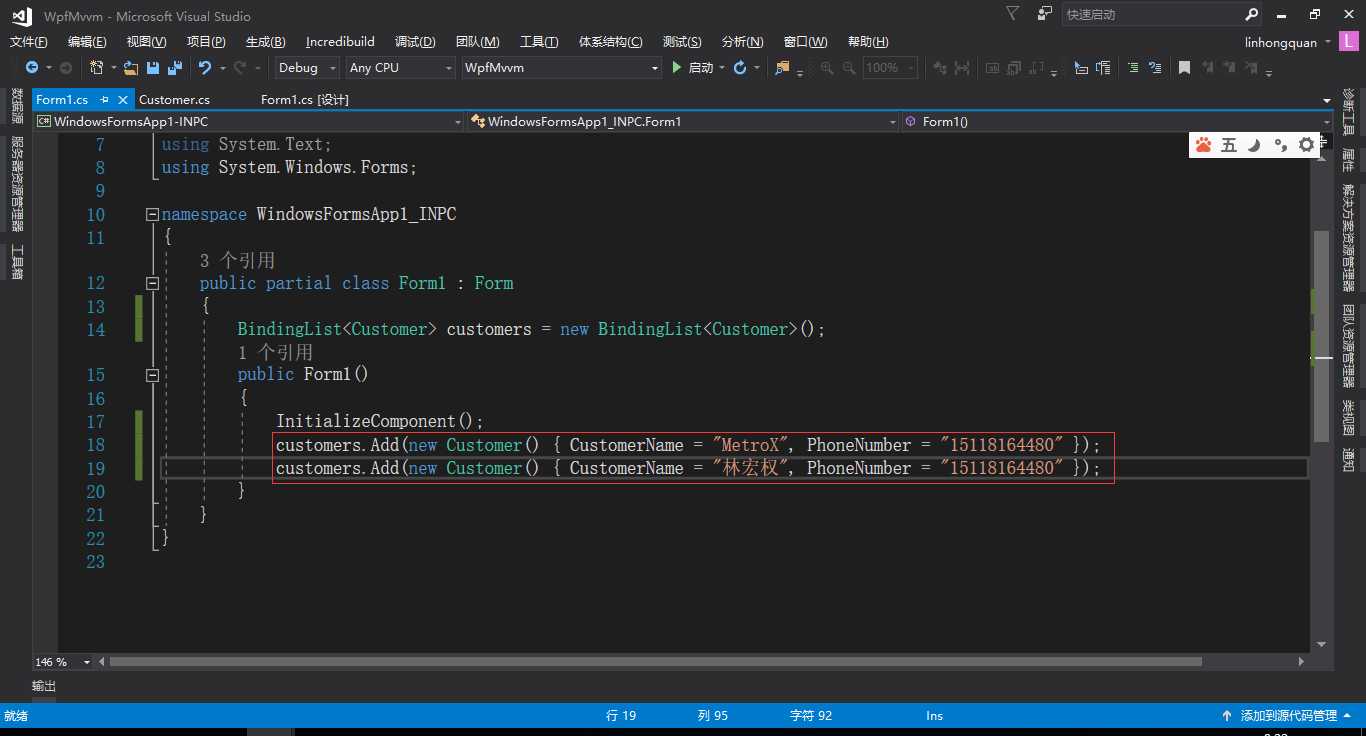Toggle a bookmark with the bookmark icon
Image resolution: width=1366 pixels, height=736 pixels.
[1184, 68]
